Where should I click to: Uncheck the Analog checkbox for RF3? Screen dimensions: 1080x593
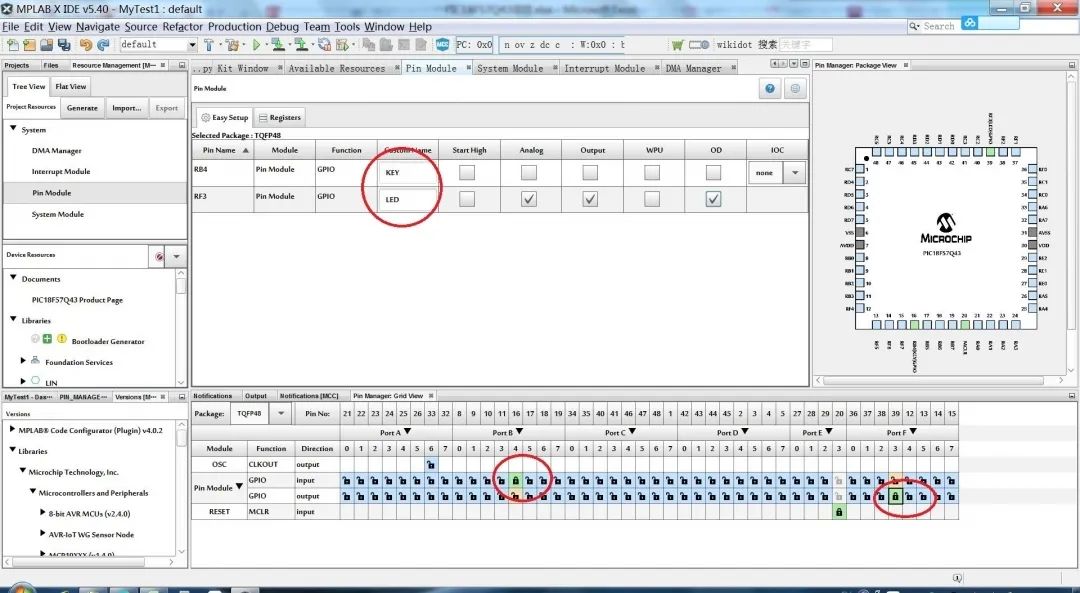(x=529, y=199)
